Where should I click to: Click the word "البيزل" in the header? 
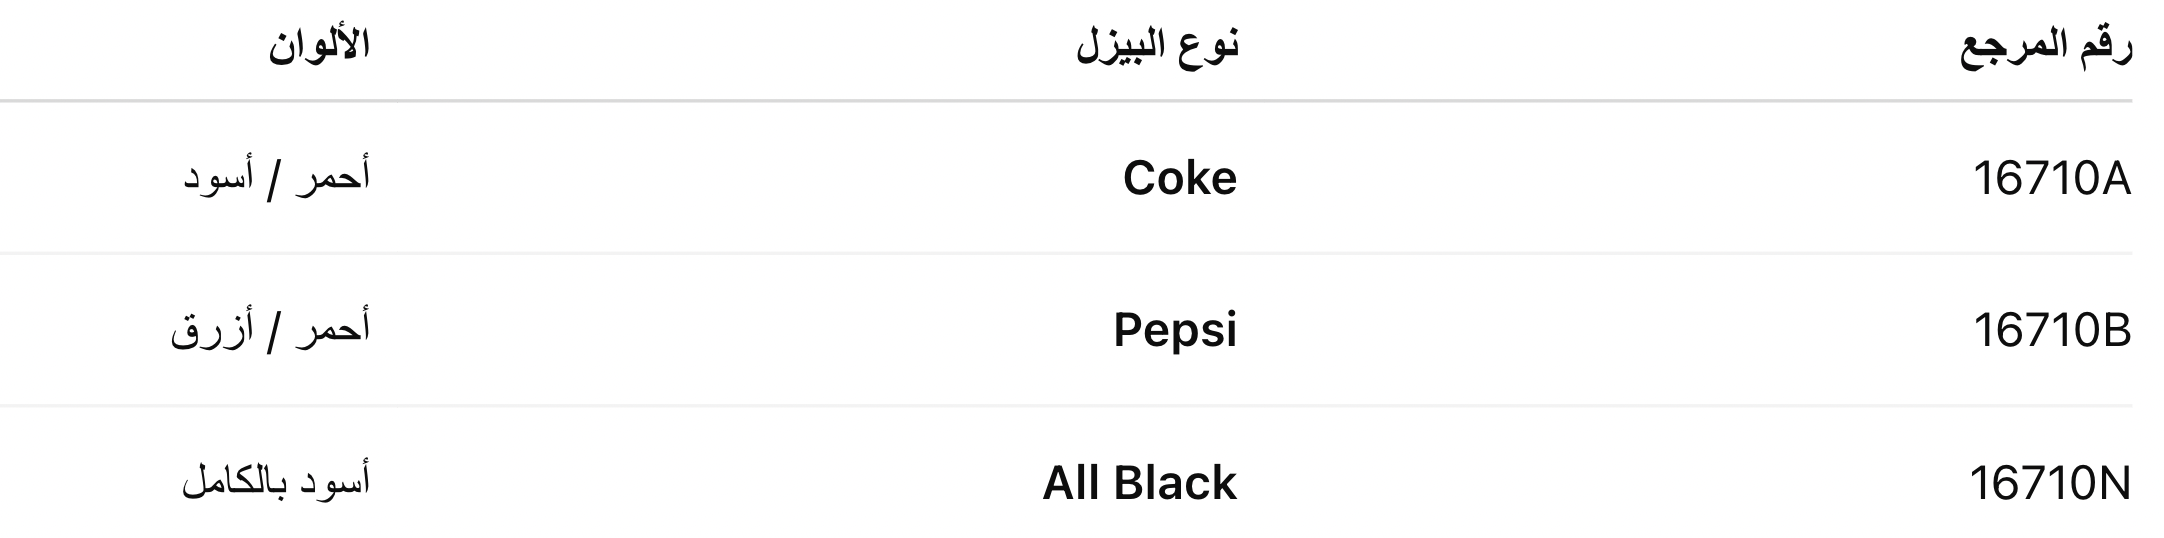(x=1120, y=48)
